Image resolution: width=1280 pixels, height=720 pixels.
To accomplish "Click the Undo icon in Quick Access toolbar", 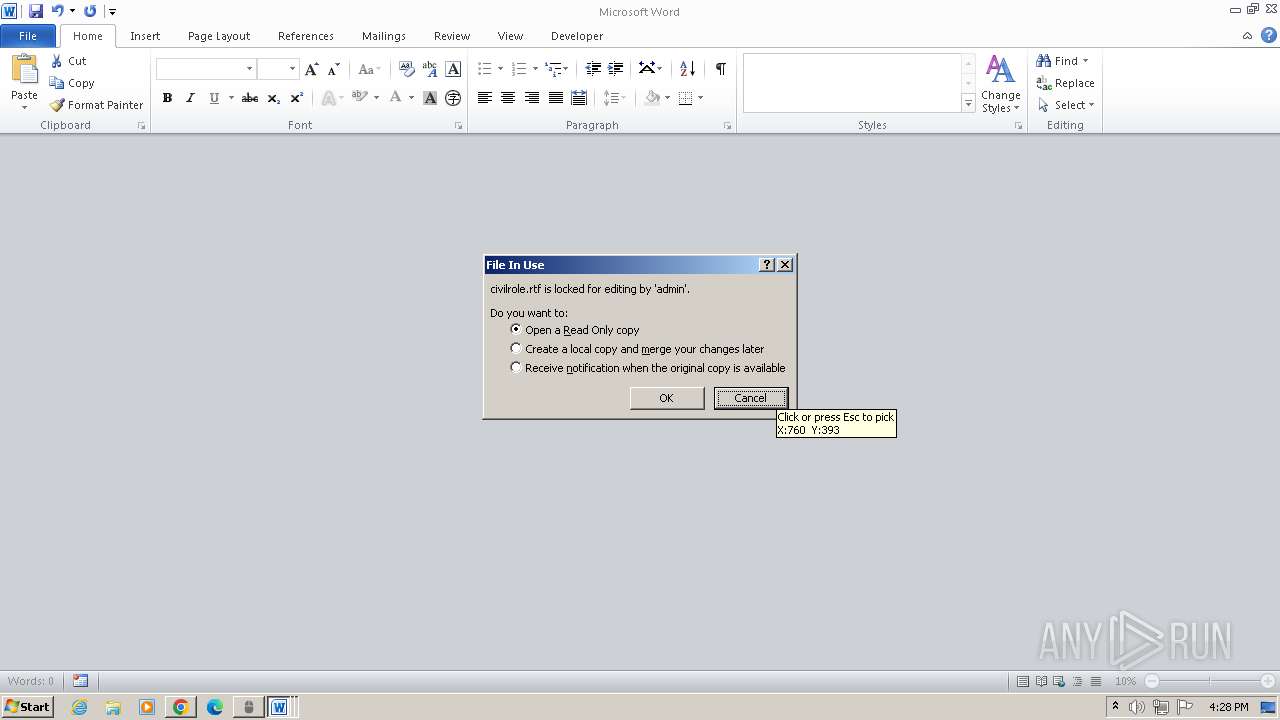I will click(x=57, y=11).
